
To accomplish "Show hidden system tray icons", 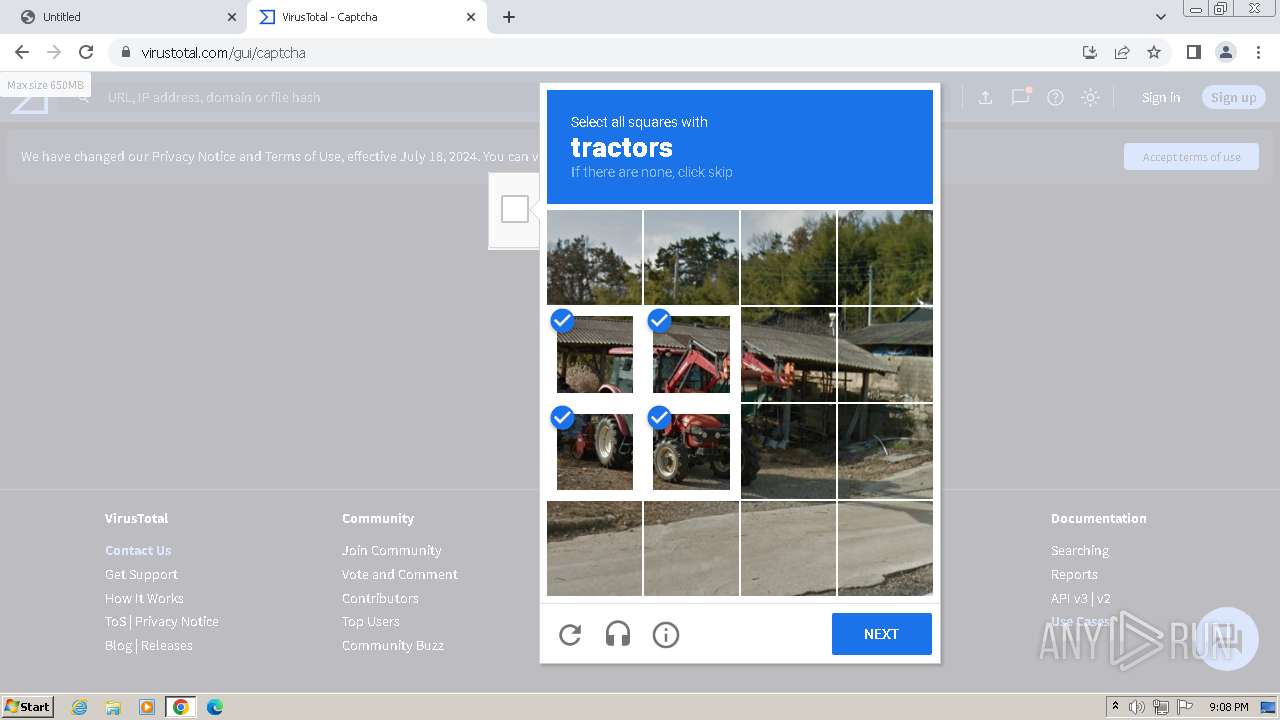I will (x=1115, y=707).
